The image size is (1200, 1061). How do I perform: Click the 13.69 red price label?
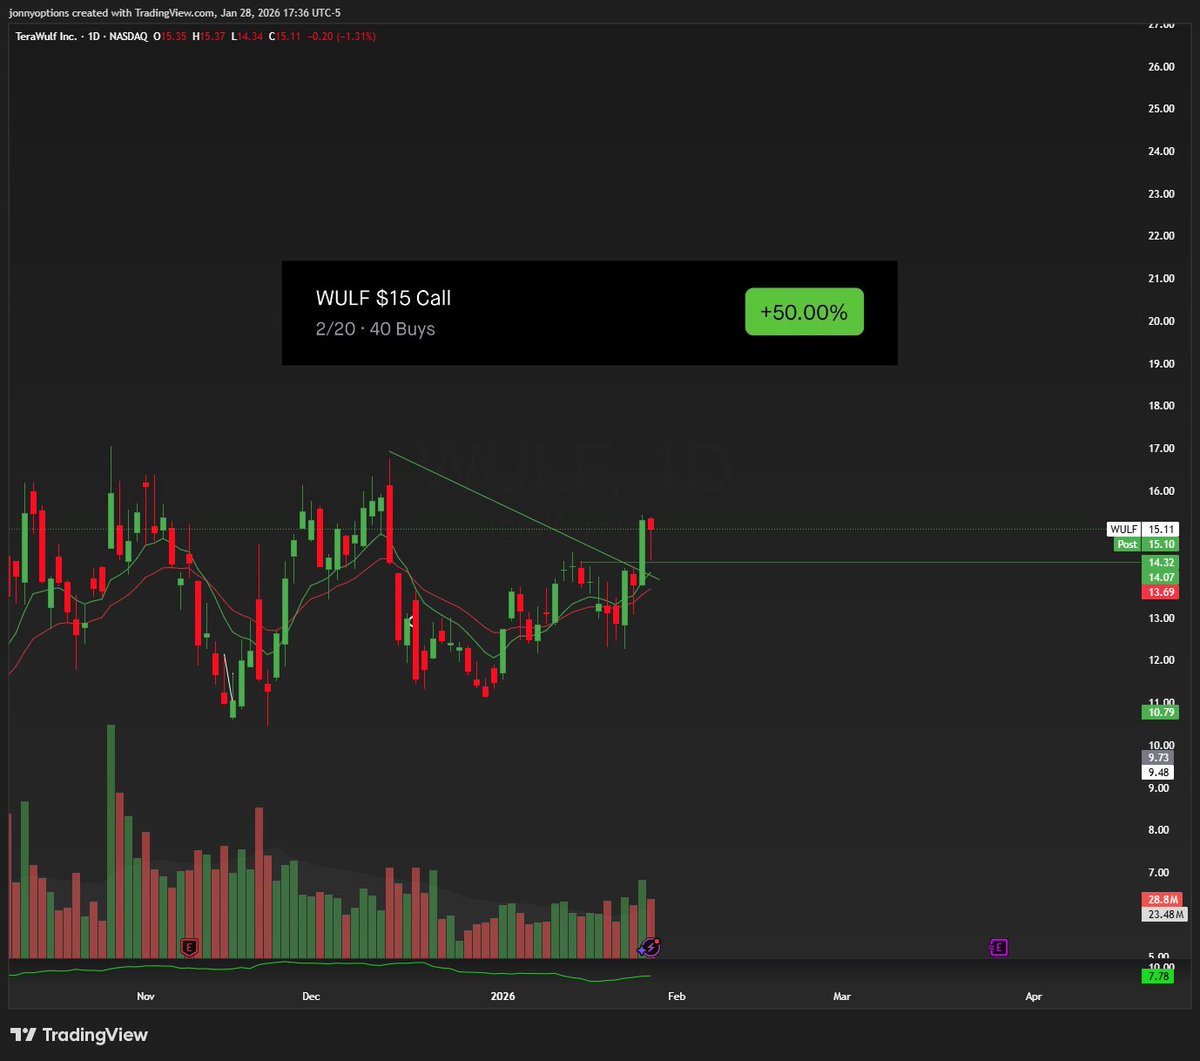pos(1160,592)
